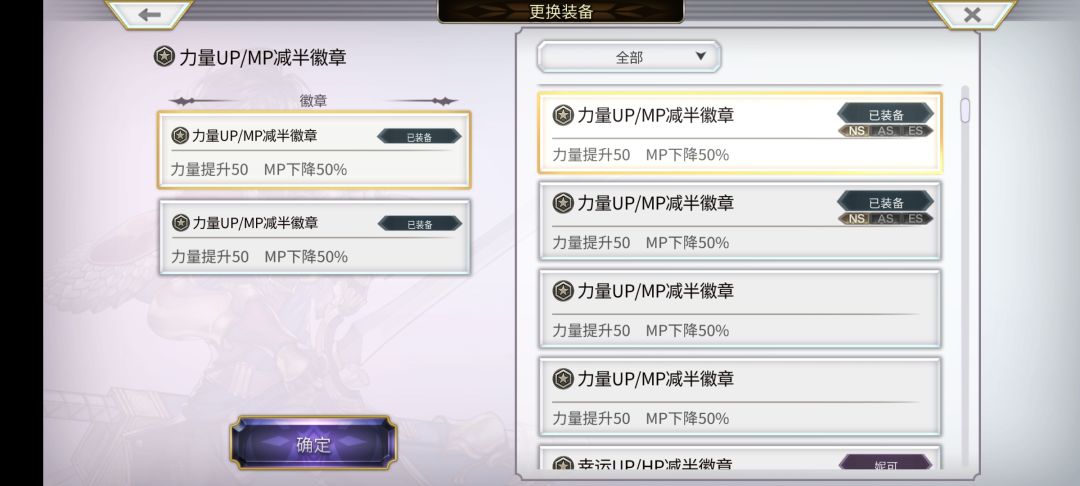Click the 确定 confirm button
1080x486 pixels.
(x=314, y=444)
